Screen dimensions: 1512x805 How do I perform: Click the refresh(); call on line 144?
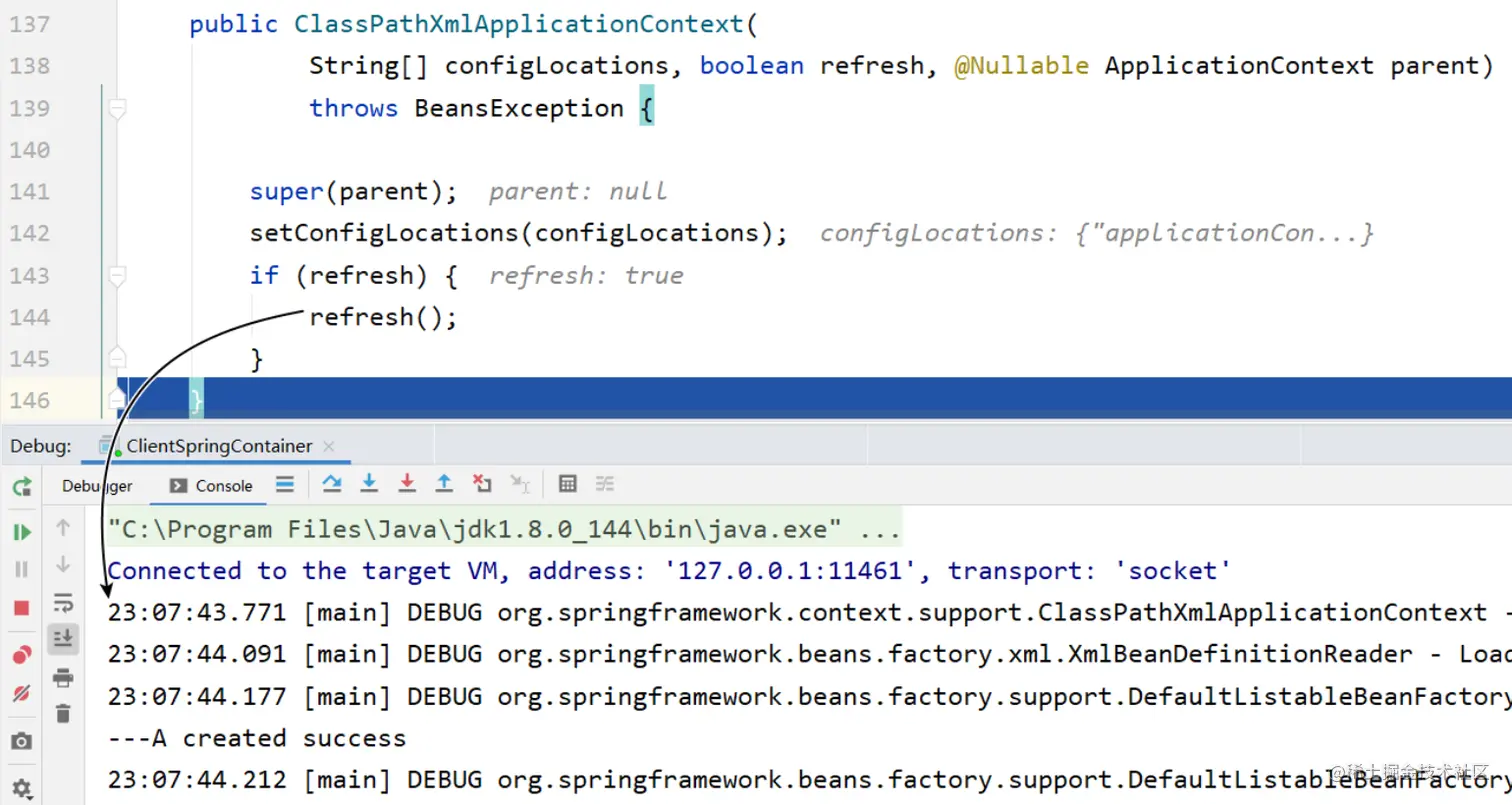pos(383,317)
